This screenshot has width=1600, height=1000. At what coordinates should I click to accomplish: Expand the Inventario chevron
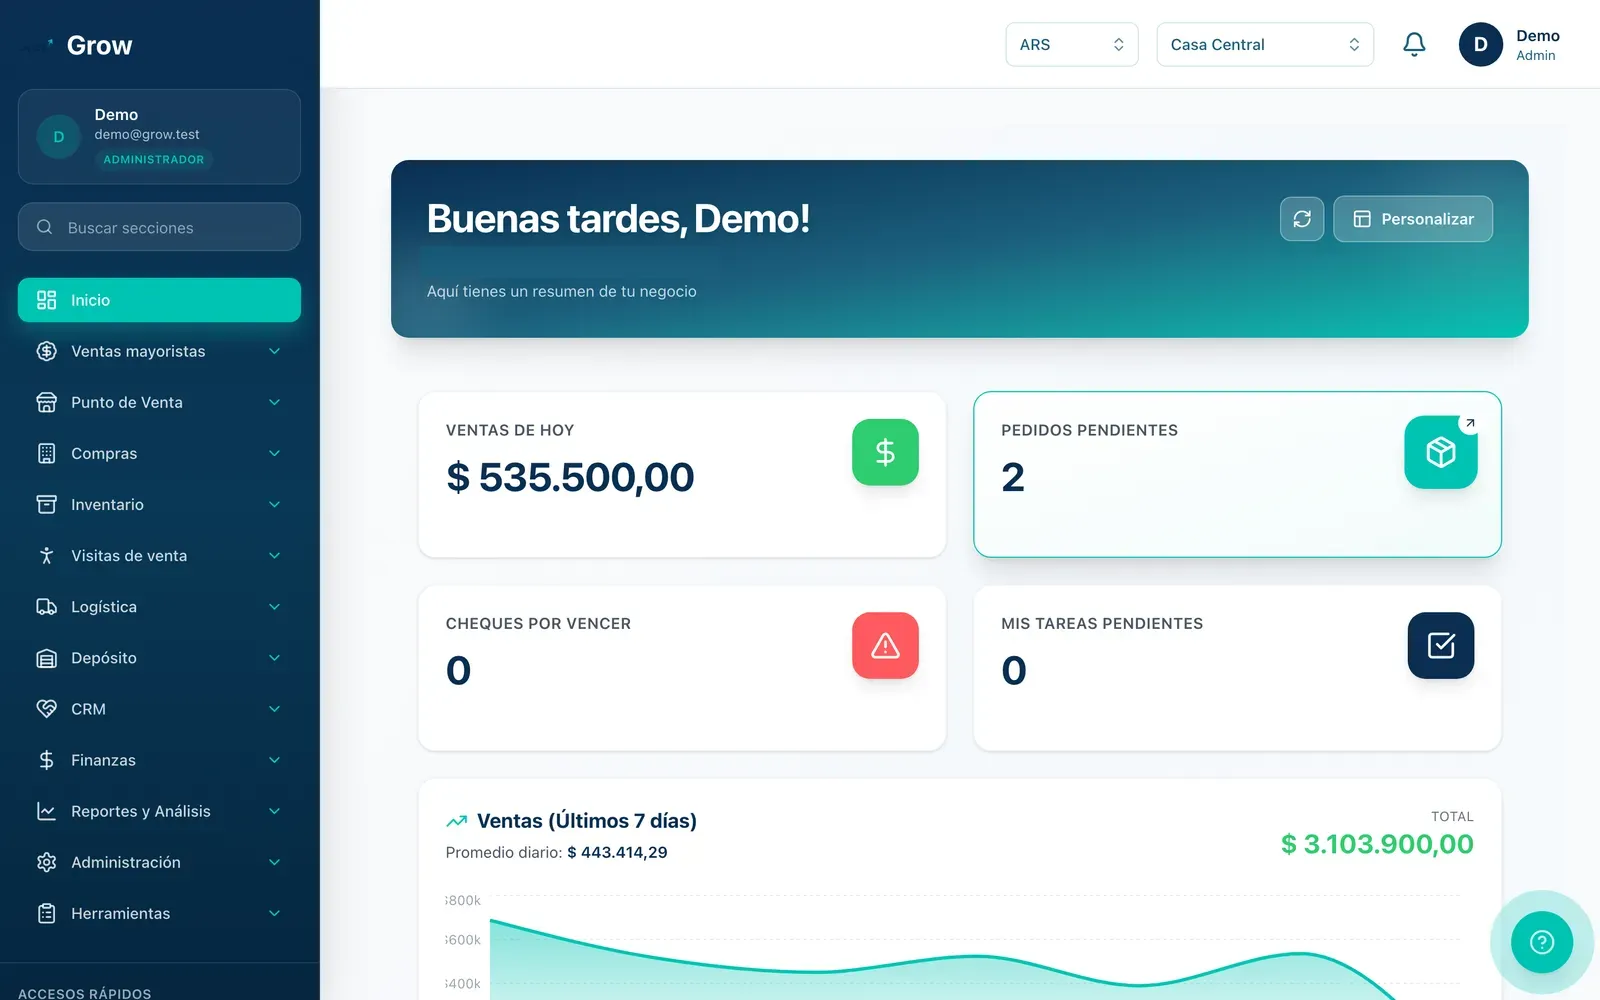click(x=274, y=504)
